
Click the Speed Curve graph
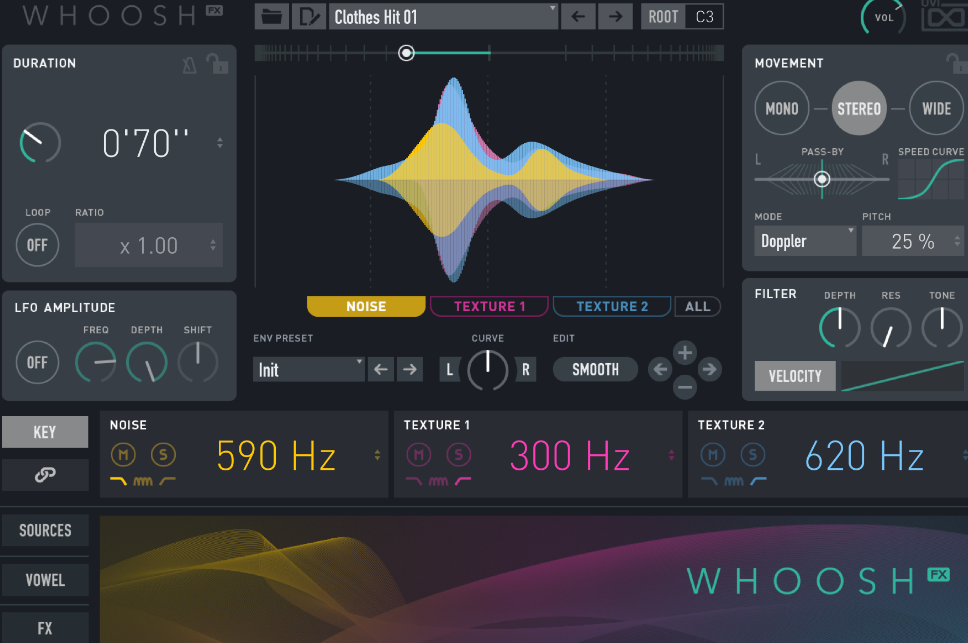(x=931, y=179)
